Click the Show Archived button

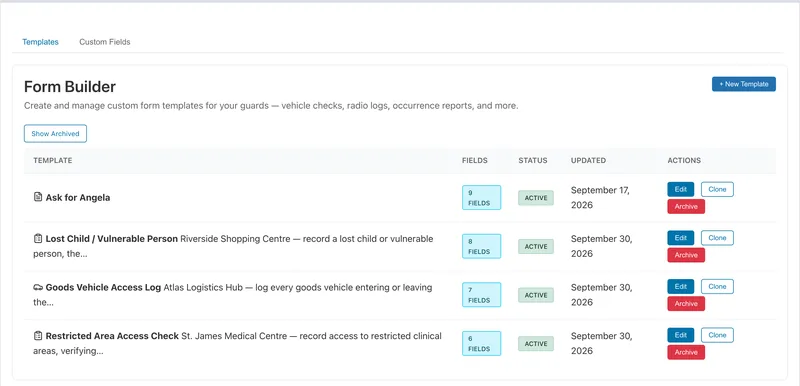click(x=55, y=134)
